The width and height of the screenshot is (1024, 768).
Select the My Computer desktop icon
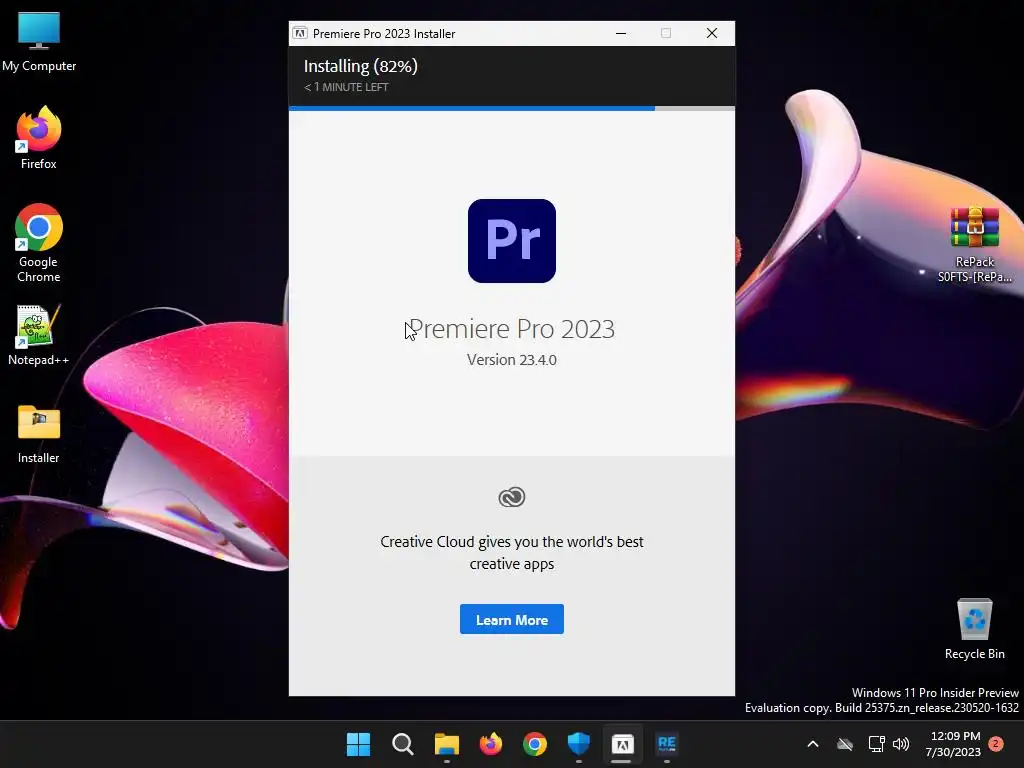point(39,42)
